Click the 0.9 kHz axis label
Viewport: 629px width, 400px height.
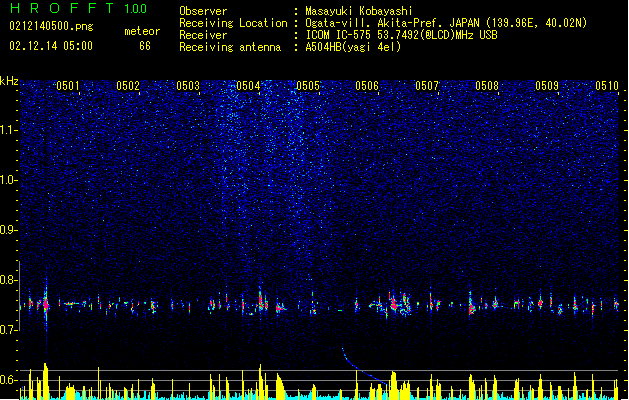tap(9, 230)
